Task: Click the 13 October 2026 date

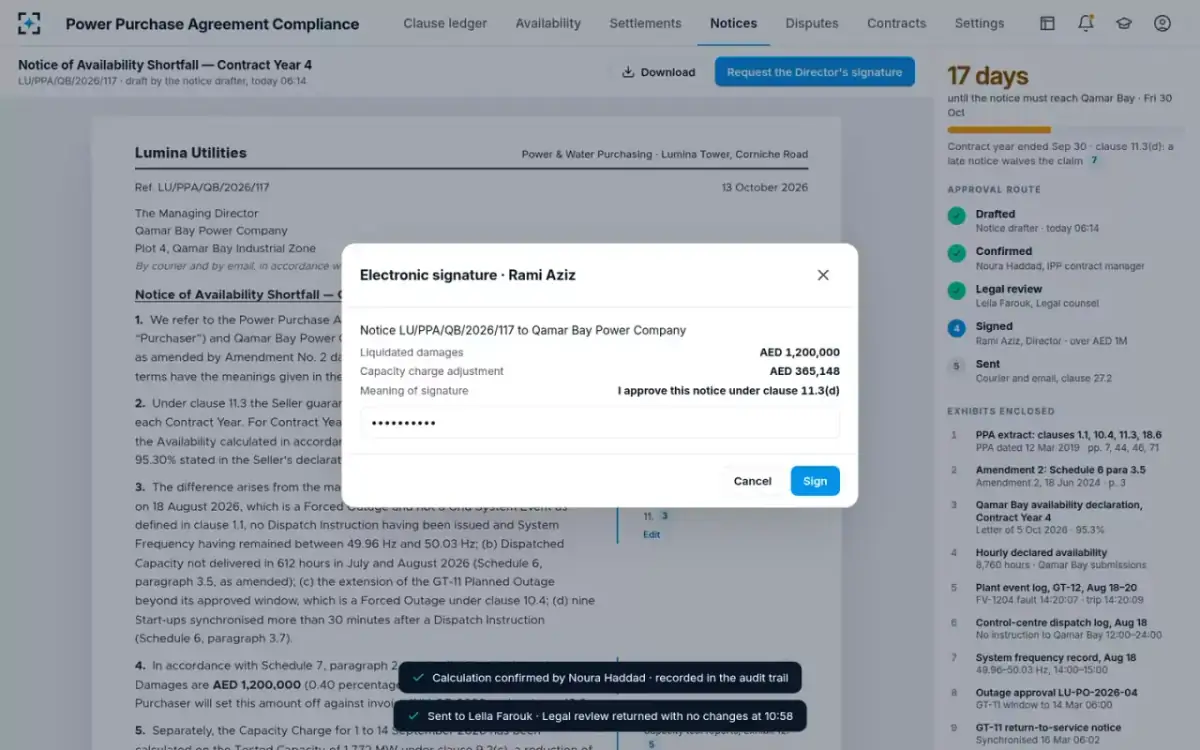Action: coord(764,187)
